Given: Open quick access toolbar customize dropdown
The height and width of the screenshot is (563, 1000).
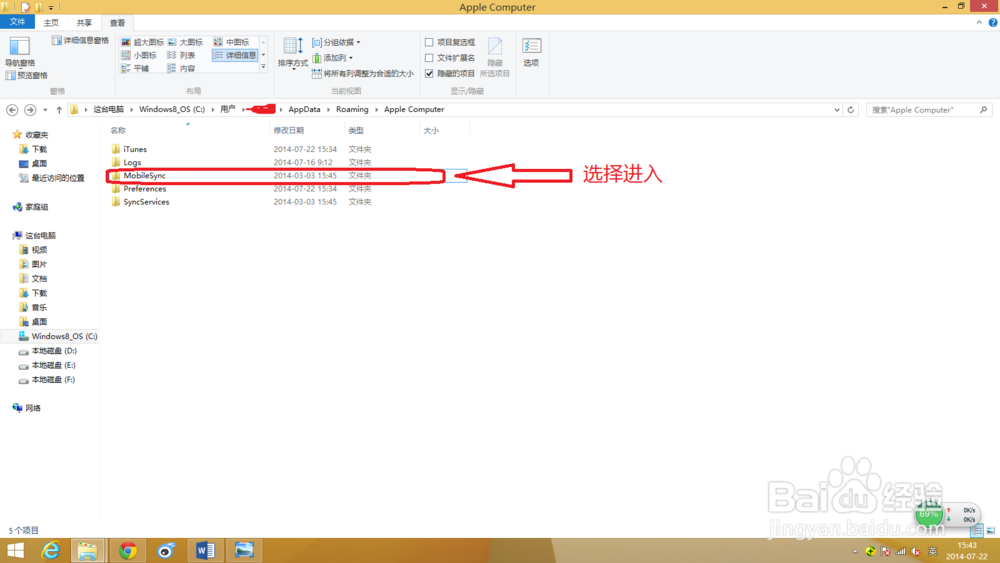Looking at the screenshot, I should 51,7.
